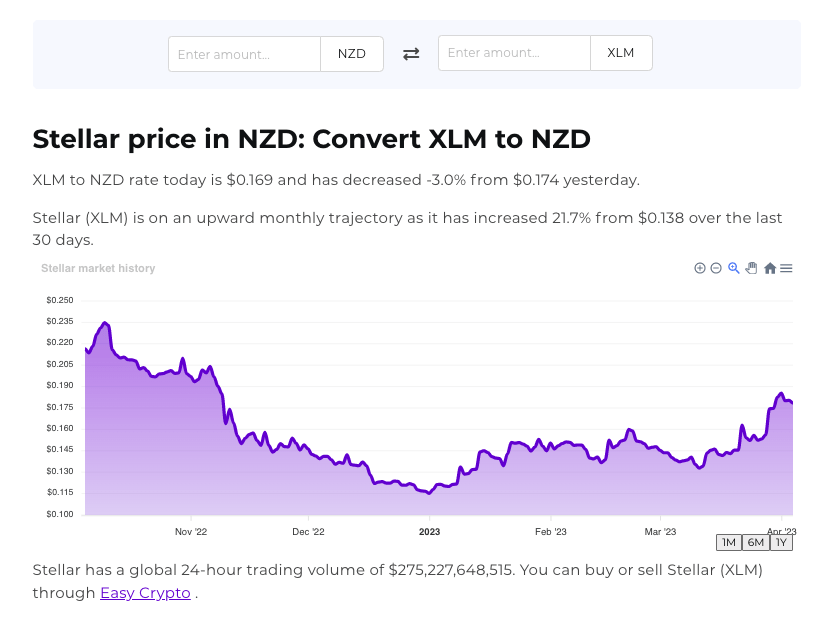
Task: Click the 2023 label on chart axis
Action: pos(429,532)
